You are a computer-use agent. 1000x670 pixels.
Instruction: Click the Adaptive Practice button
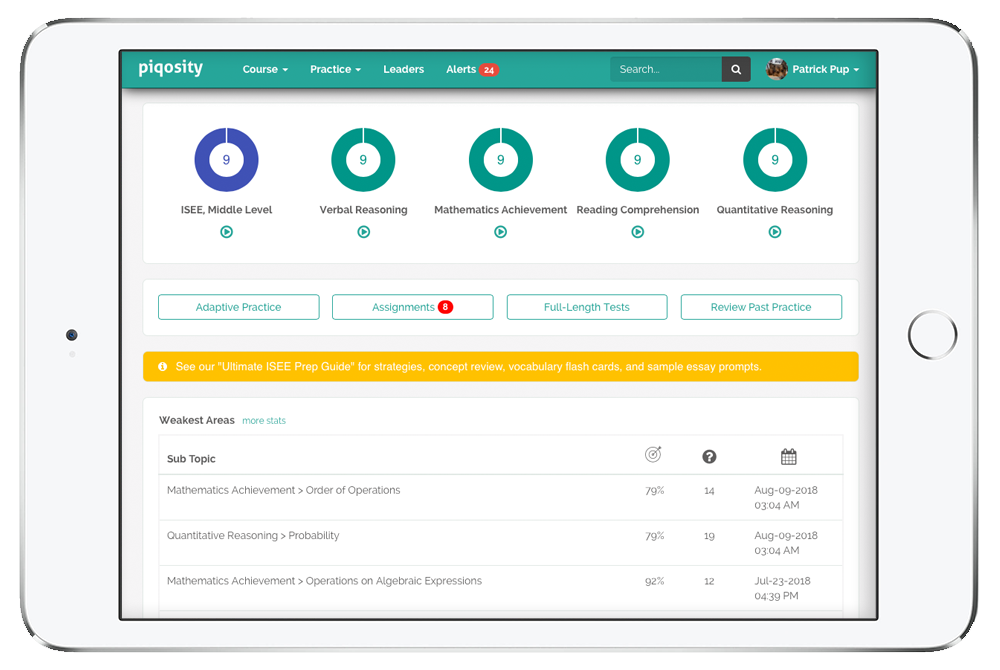point(238,307)
